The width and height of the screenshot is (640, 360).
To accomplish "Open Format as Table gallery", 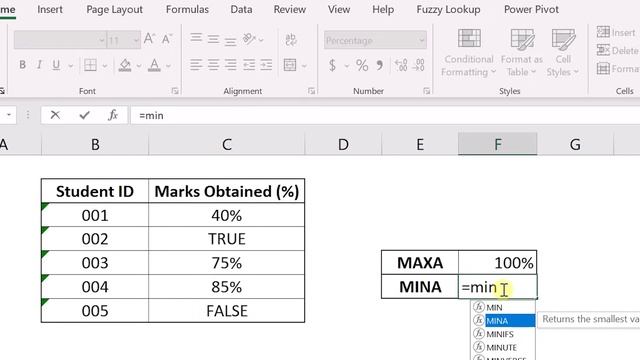I will point(522,52).
